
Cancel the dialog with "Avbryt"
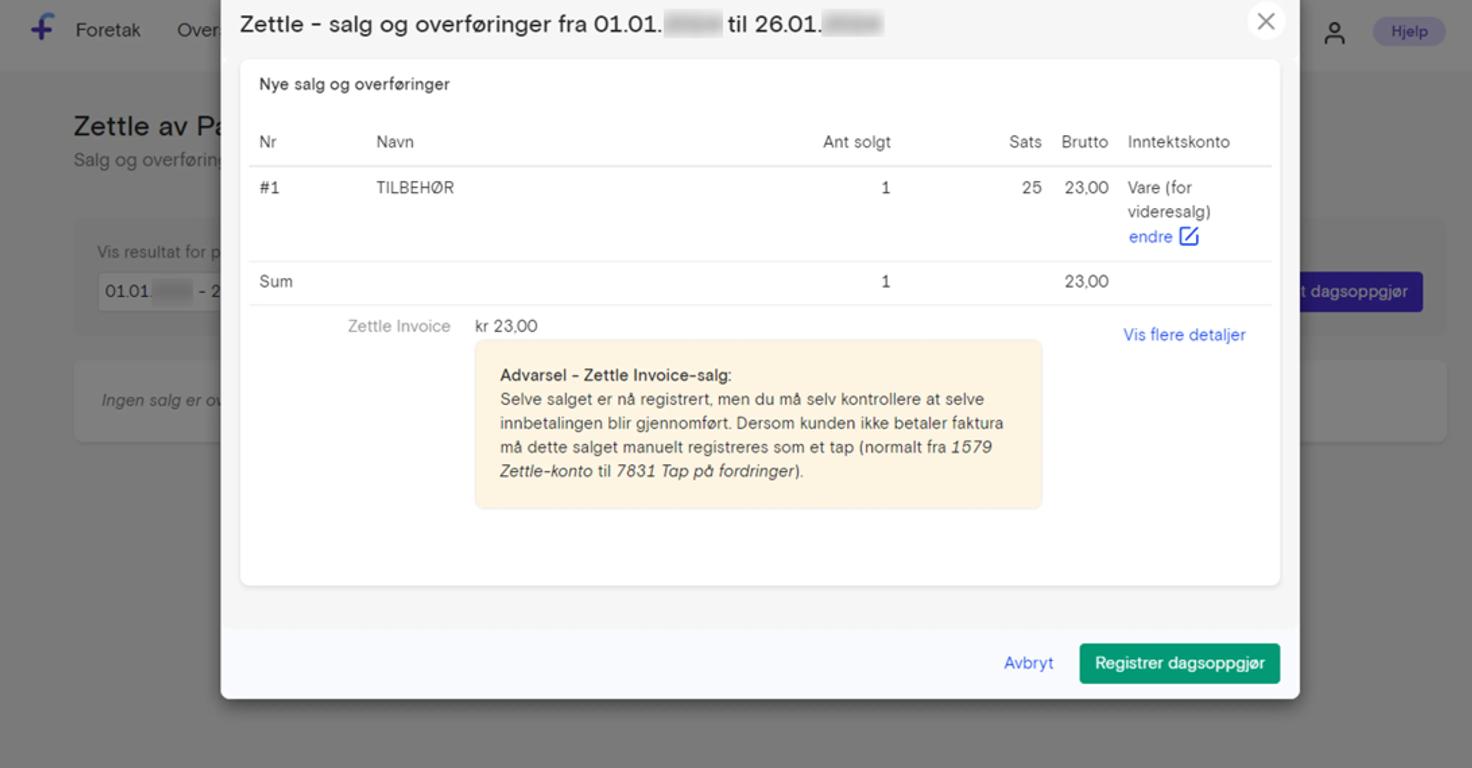[x=1028, y=662]
